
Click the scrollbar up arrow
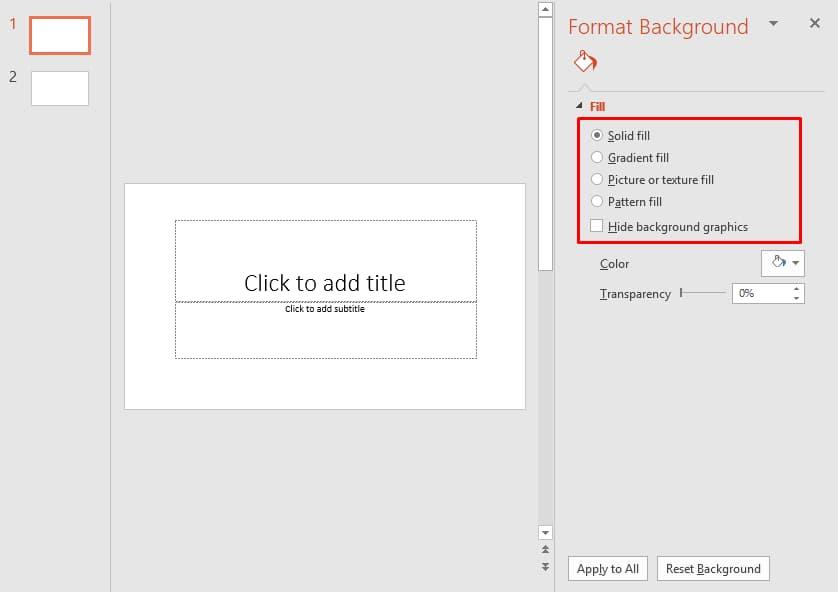(544, 9)
